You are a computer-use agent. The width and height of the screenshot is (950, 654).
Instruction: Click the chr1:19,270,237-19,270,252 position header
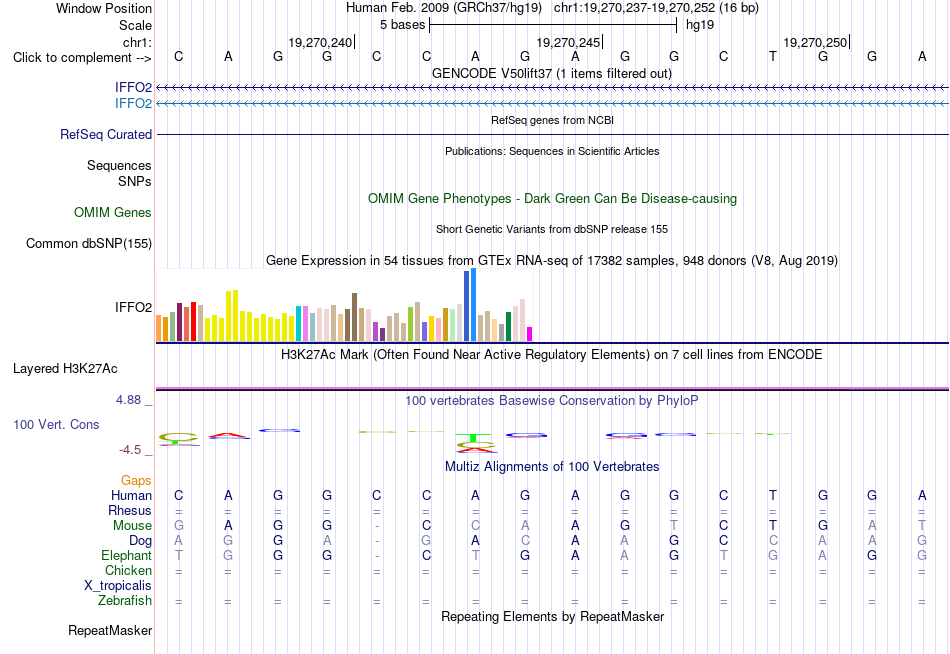(x=656, y=8)
